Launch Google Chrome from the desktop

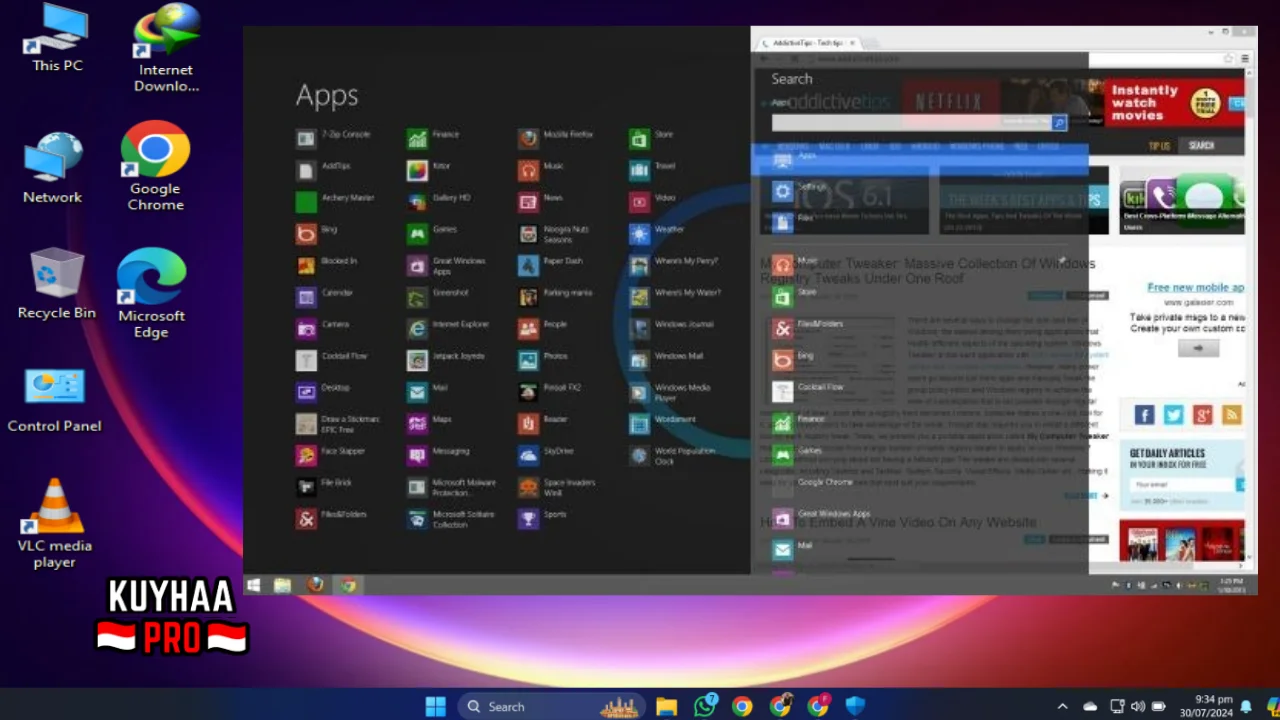click(x=156, y=166)
